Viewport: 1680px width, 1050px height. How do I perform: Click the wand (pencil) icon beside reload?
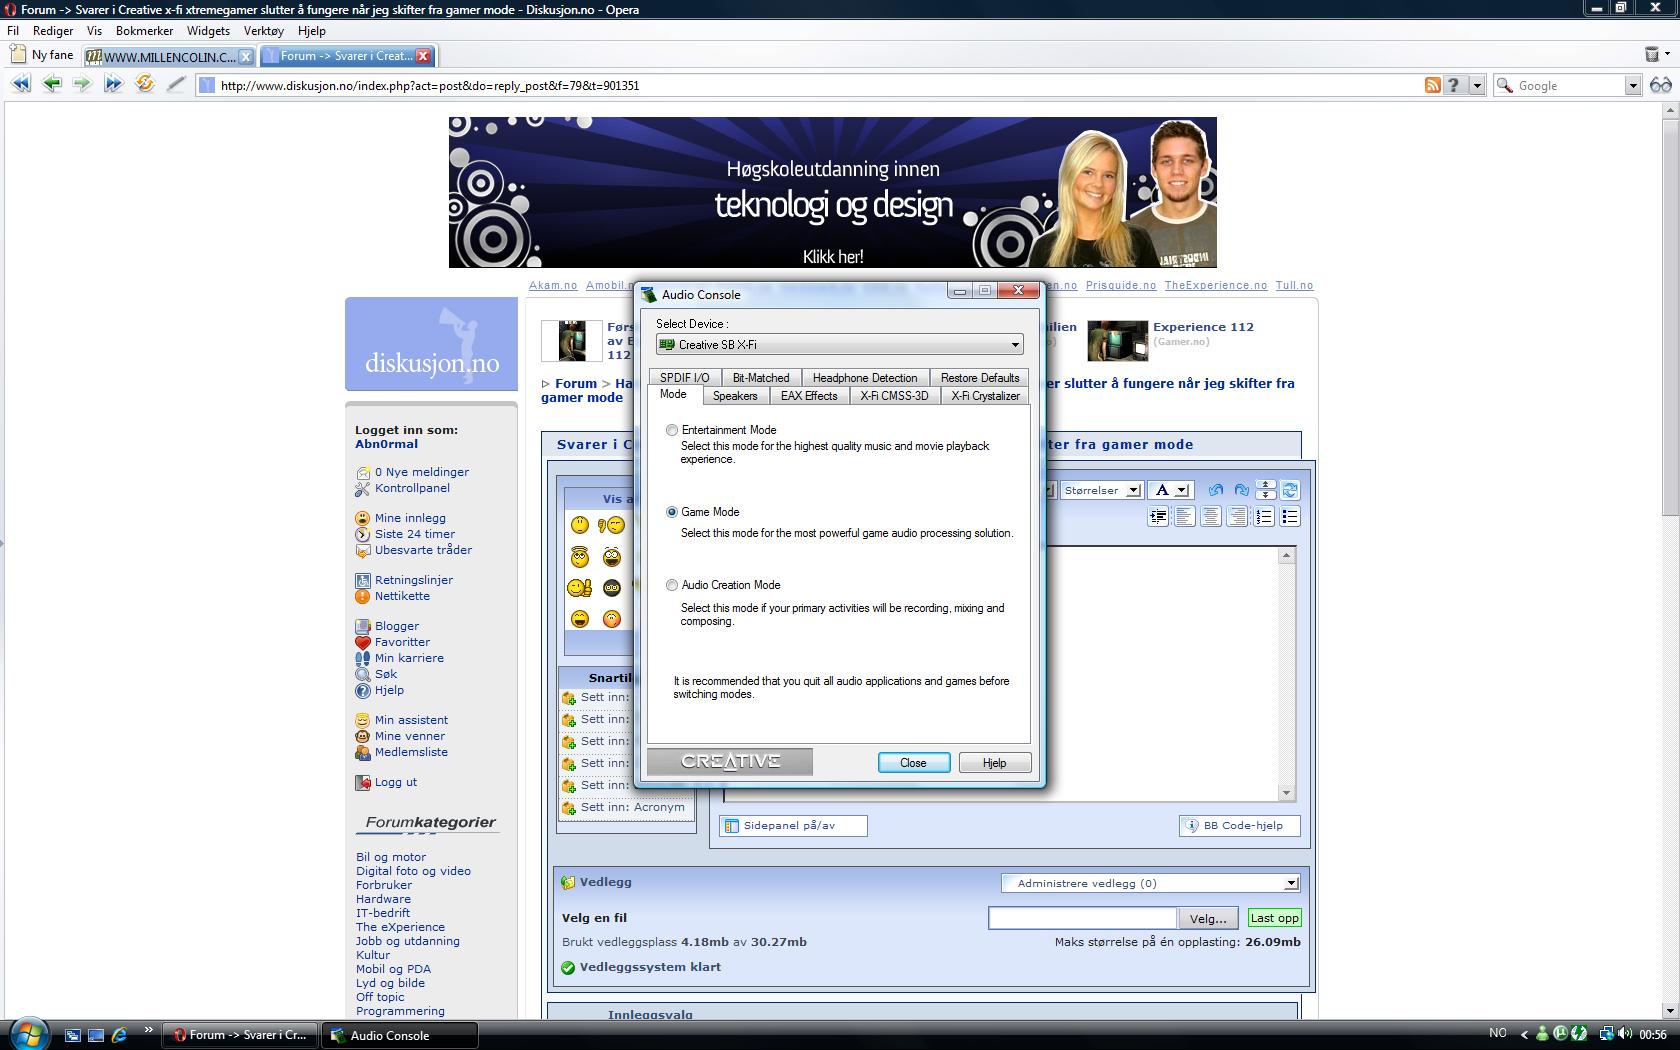coord(176,85)
